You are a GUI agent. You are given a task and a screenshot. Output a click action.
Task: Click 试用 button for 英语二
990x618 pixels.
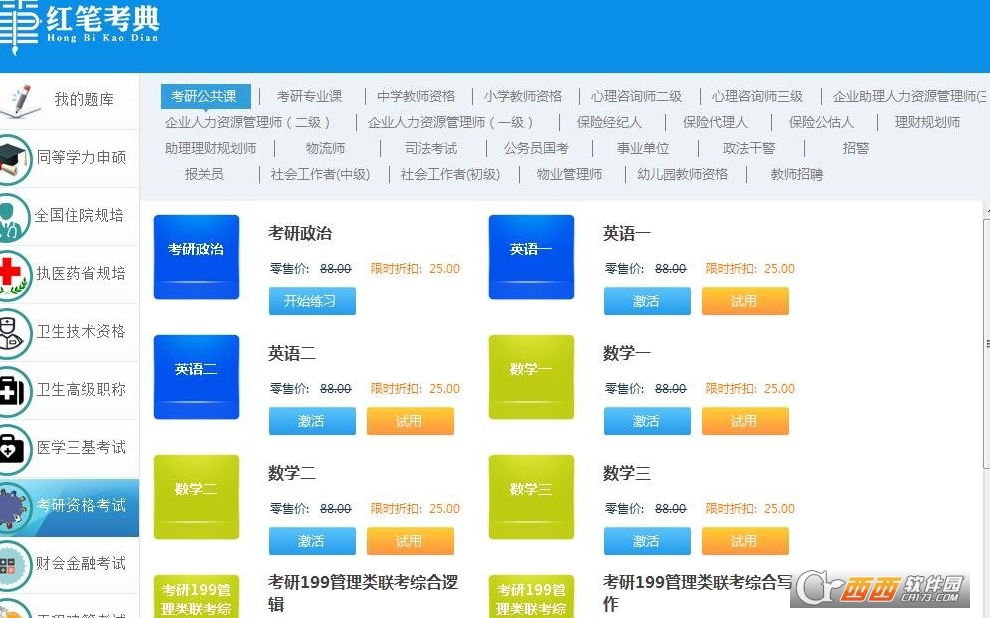click(x=410, y=421)
